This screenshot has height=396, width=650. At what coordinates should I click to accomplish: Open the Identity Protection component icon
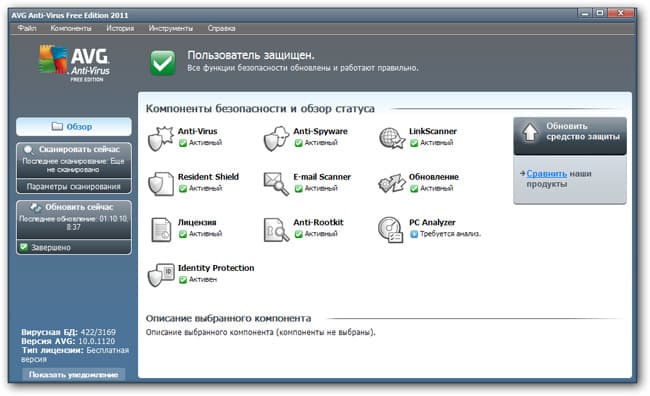pos(161,275)
